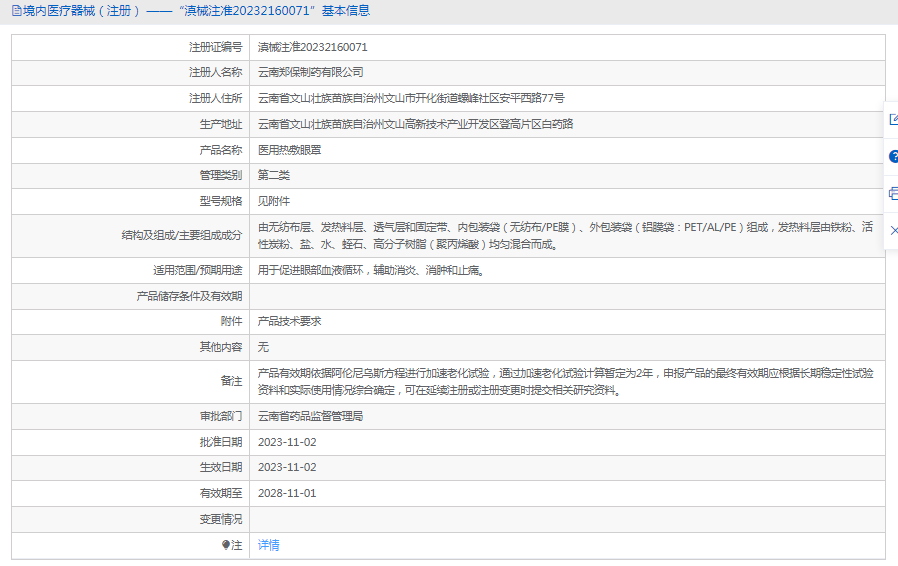Open the 详情 link
898x566 pixels.
click(269, 545)
